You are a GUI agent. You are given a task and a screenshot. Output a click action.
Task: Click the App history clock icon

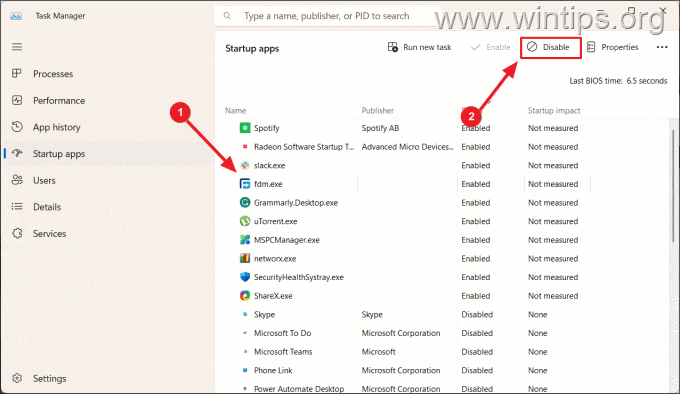pos(17,127)
